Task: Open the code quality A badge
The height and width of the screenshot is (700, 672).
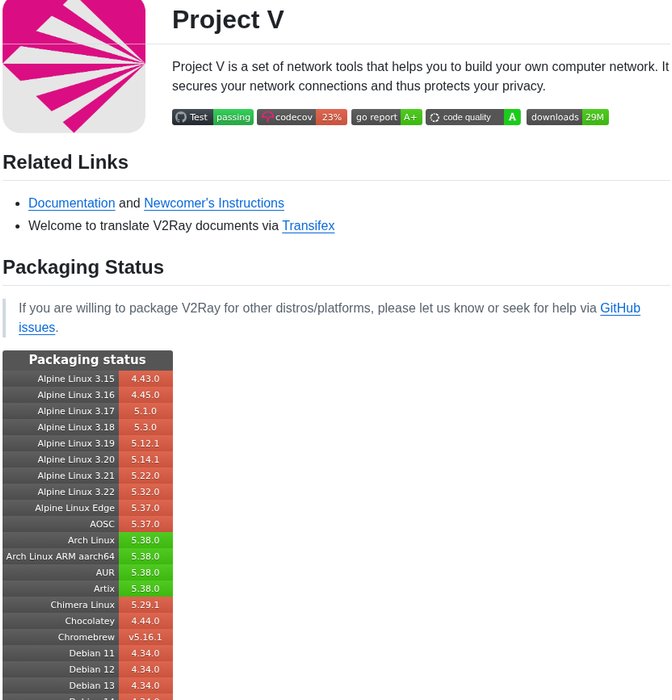Action: pyautogui.click(x=473, y=117)
